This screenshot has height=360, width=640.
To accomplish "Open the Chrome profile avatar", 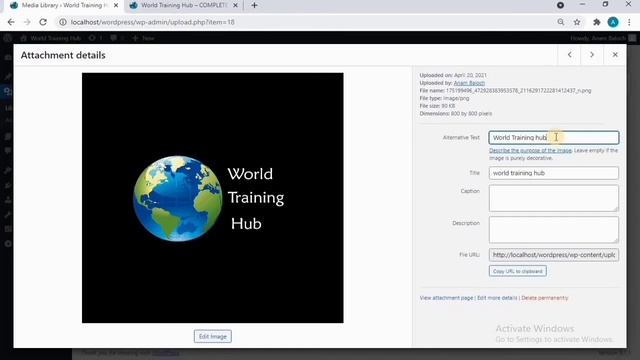I will click(x=613, y=22).
